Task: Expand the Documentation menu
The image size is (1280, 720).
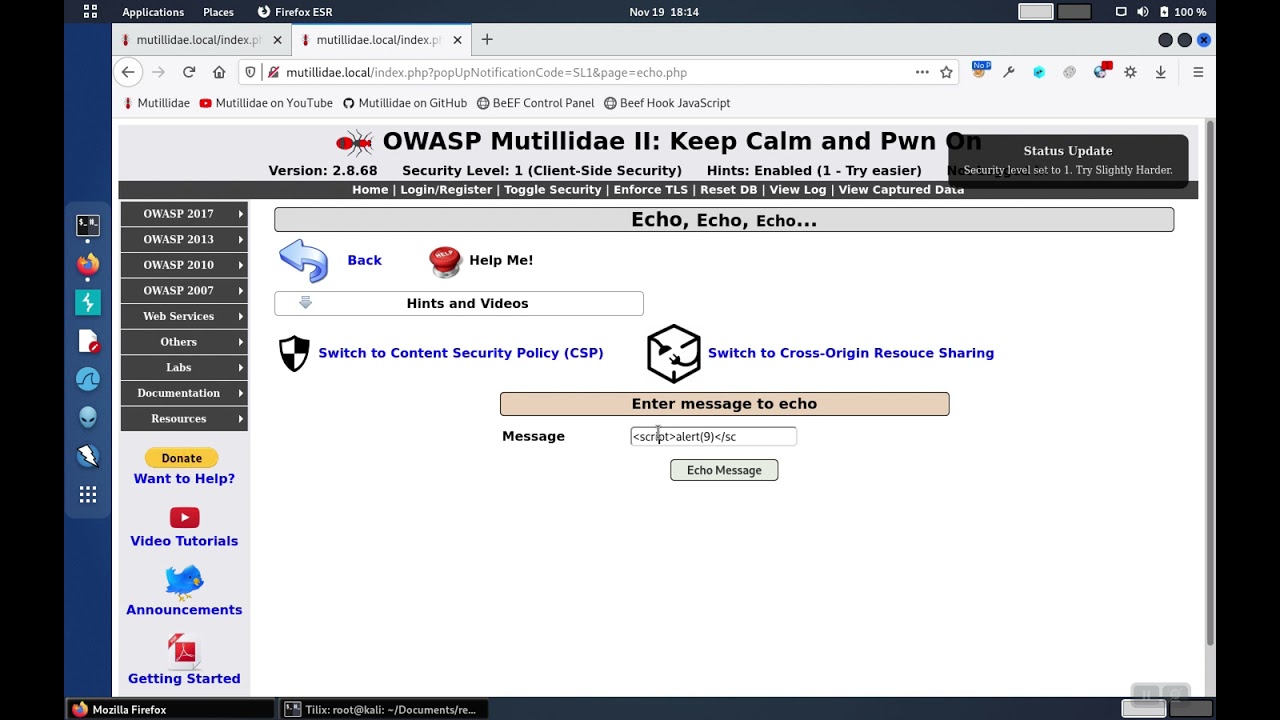Action: pos(184,393)
